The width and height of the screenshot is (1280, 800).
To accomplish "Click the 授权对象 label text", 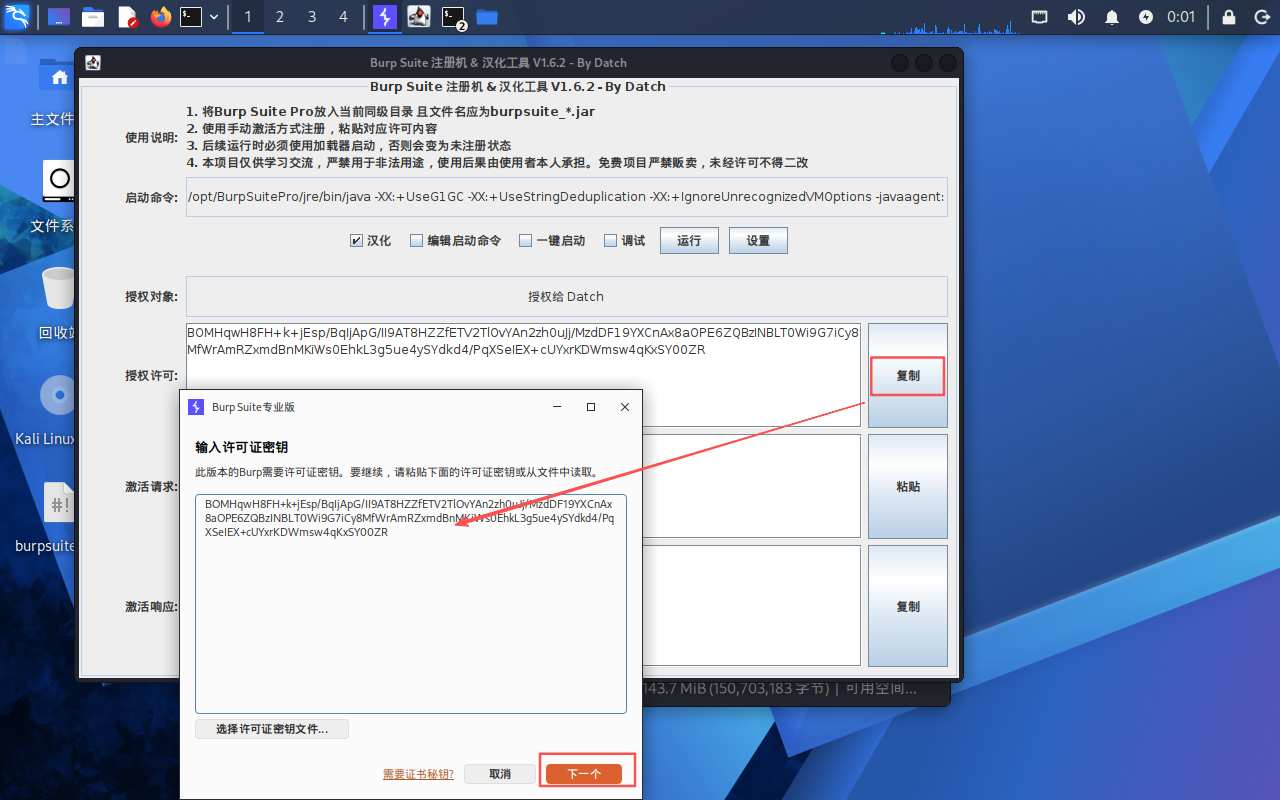I will [x=151, y=297].
